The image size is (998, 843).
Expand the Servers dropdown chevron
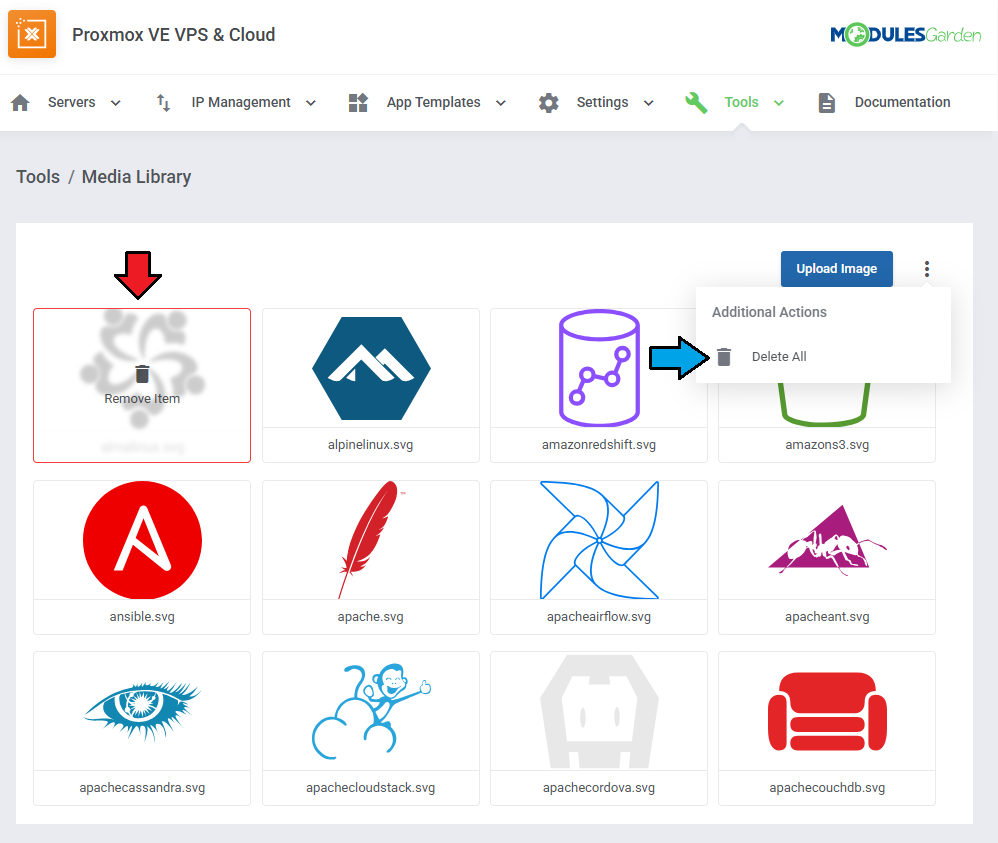(x=116, y=103)
